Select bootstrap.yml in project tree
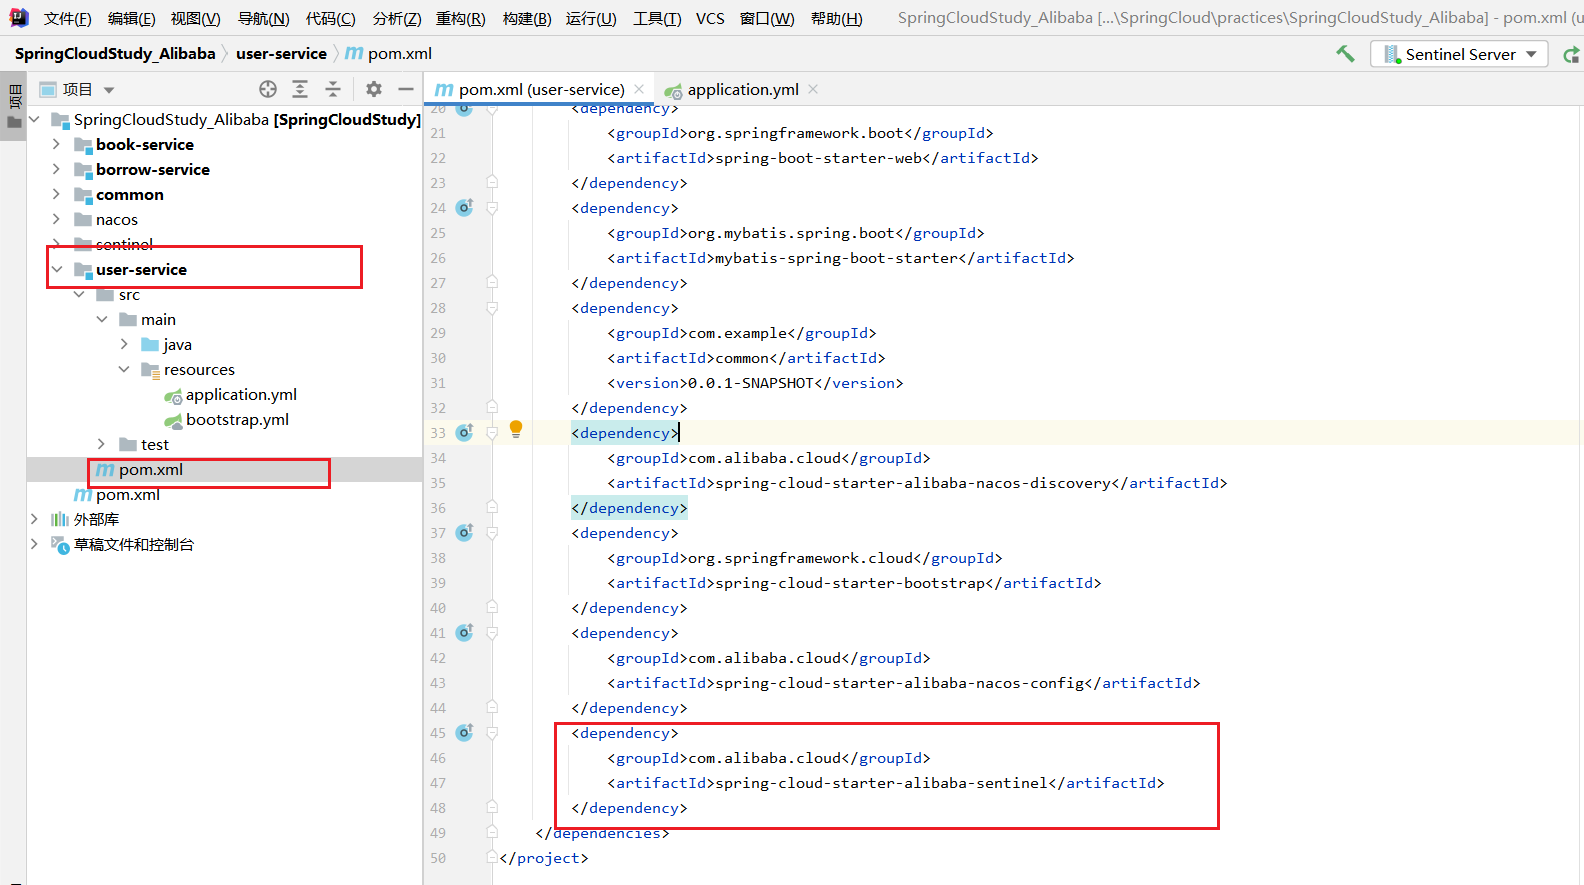The image size is (1584, 885). [237, 419]
